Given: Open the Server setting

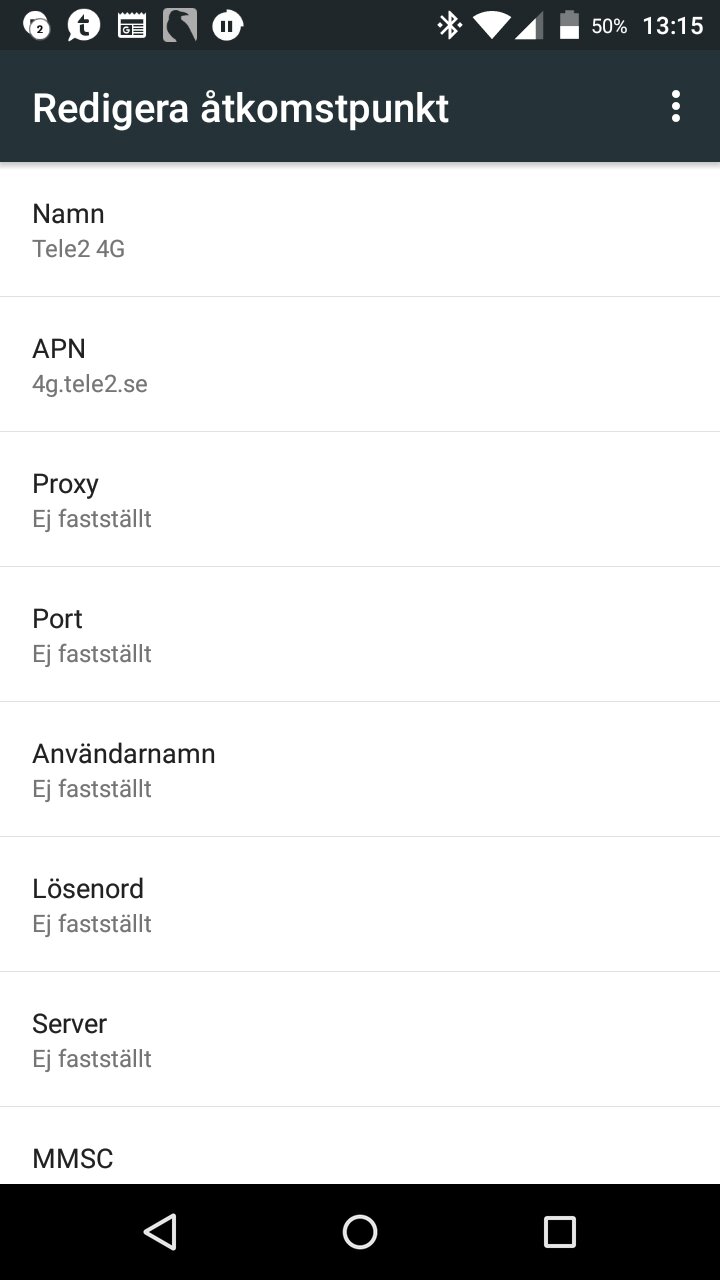Looking at the screenshot, I should coord(360,1039).
